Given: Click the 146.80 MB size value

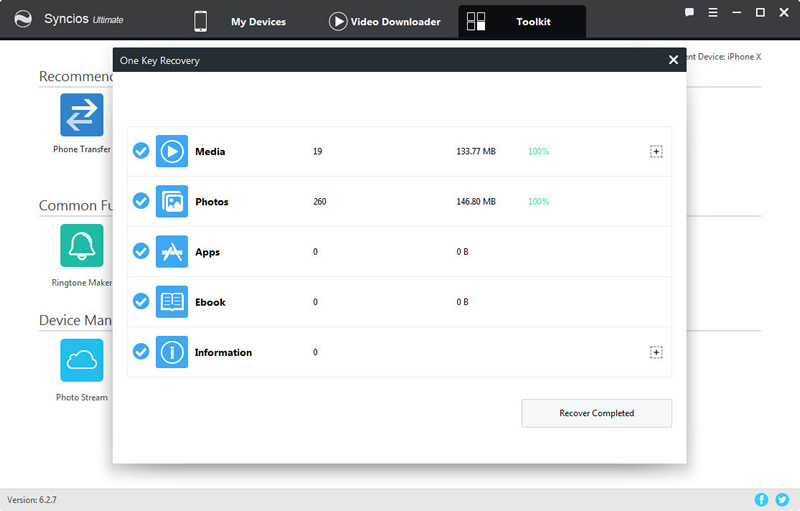Looking at the screenshot, I should click(x=476, y=201).
